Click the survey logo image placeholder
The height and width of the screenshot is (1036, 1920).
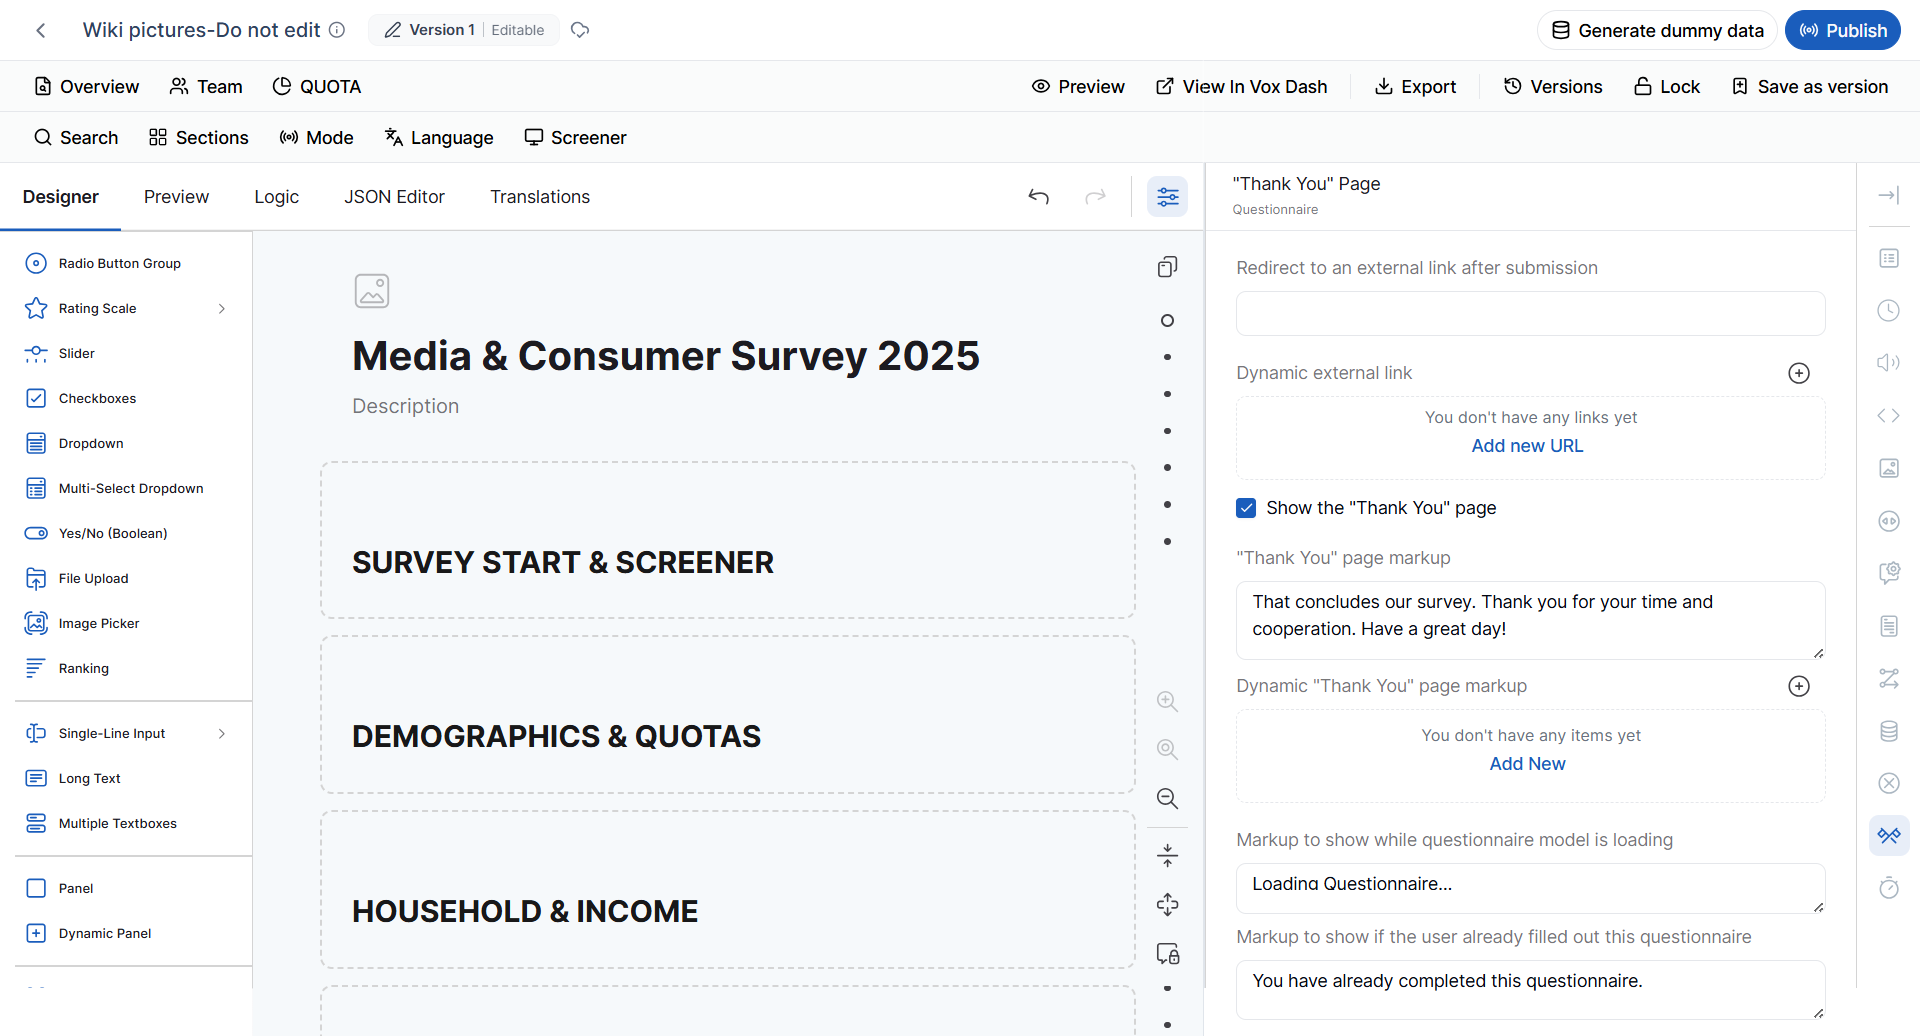(372, 291)
